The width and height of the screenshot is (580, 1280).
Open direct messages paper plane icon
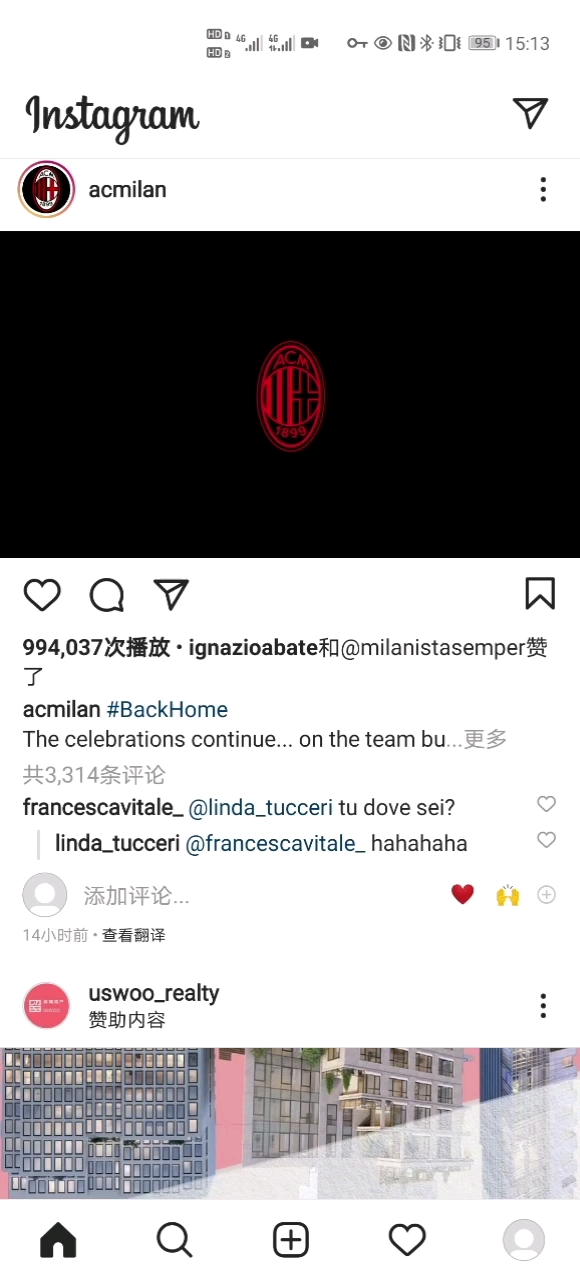[x=530, y=113]
